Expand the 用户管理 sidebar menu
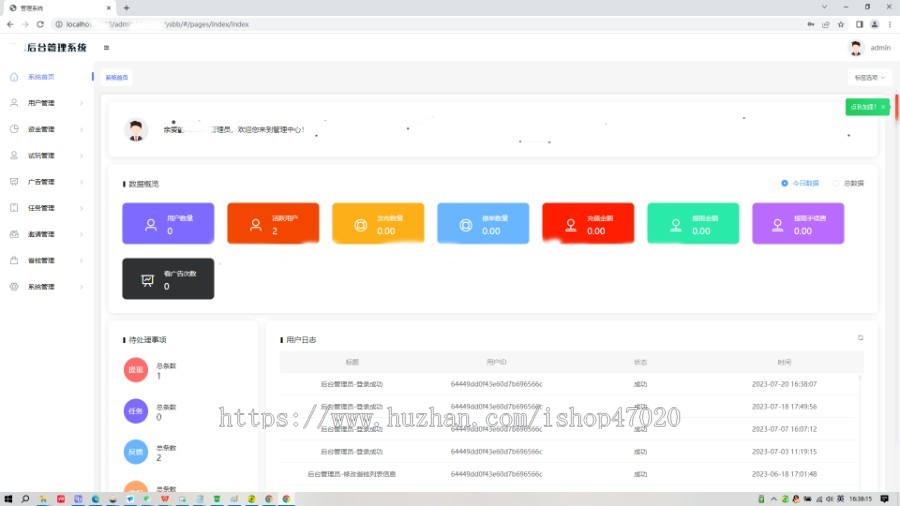 47,103
